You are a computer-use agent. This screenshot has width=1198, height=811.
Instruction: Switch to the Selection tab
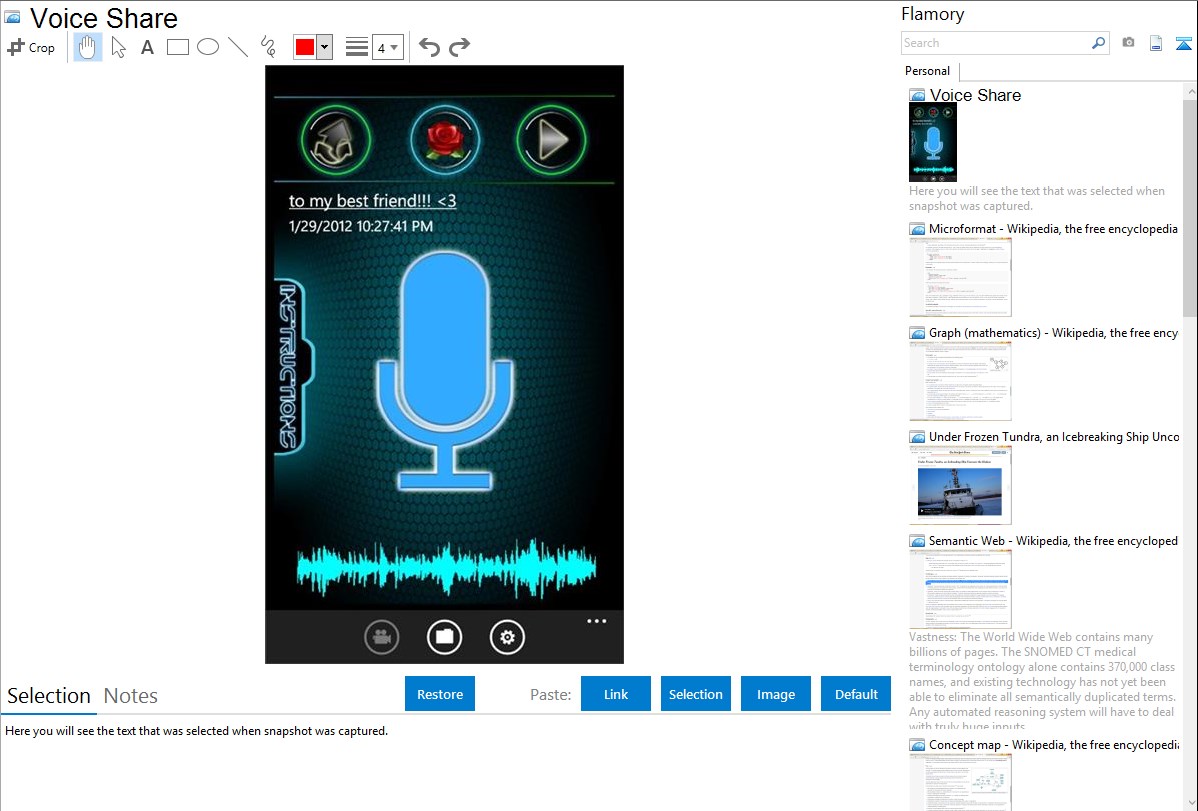point(49,696)
